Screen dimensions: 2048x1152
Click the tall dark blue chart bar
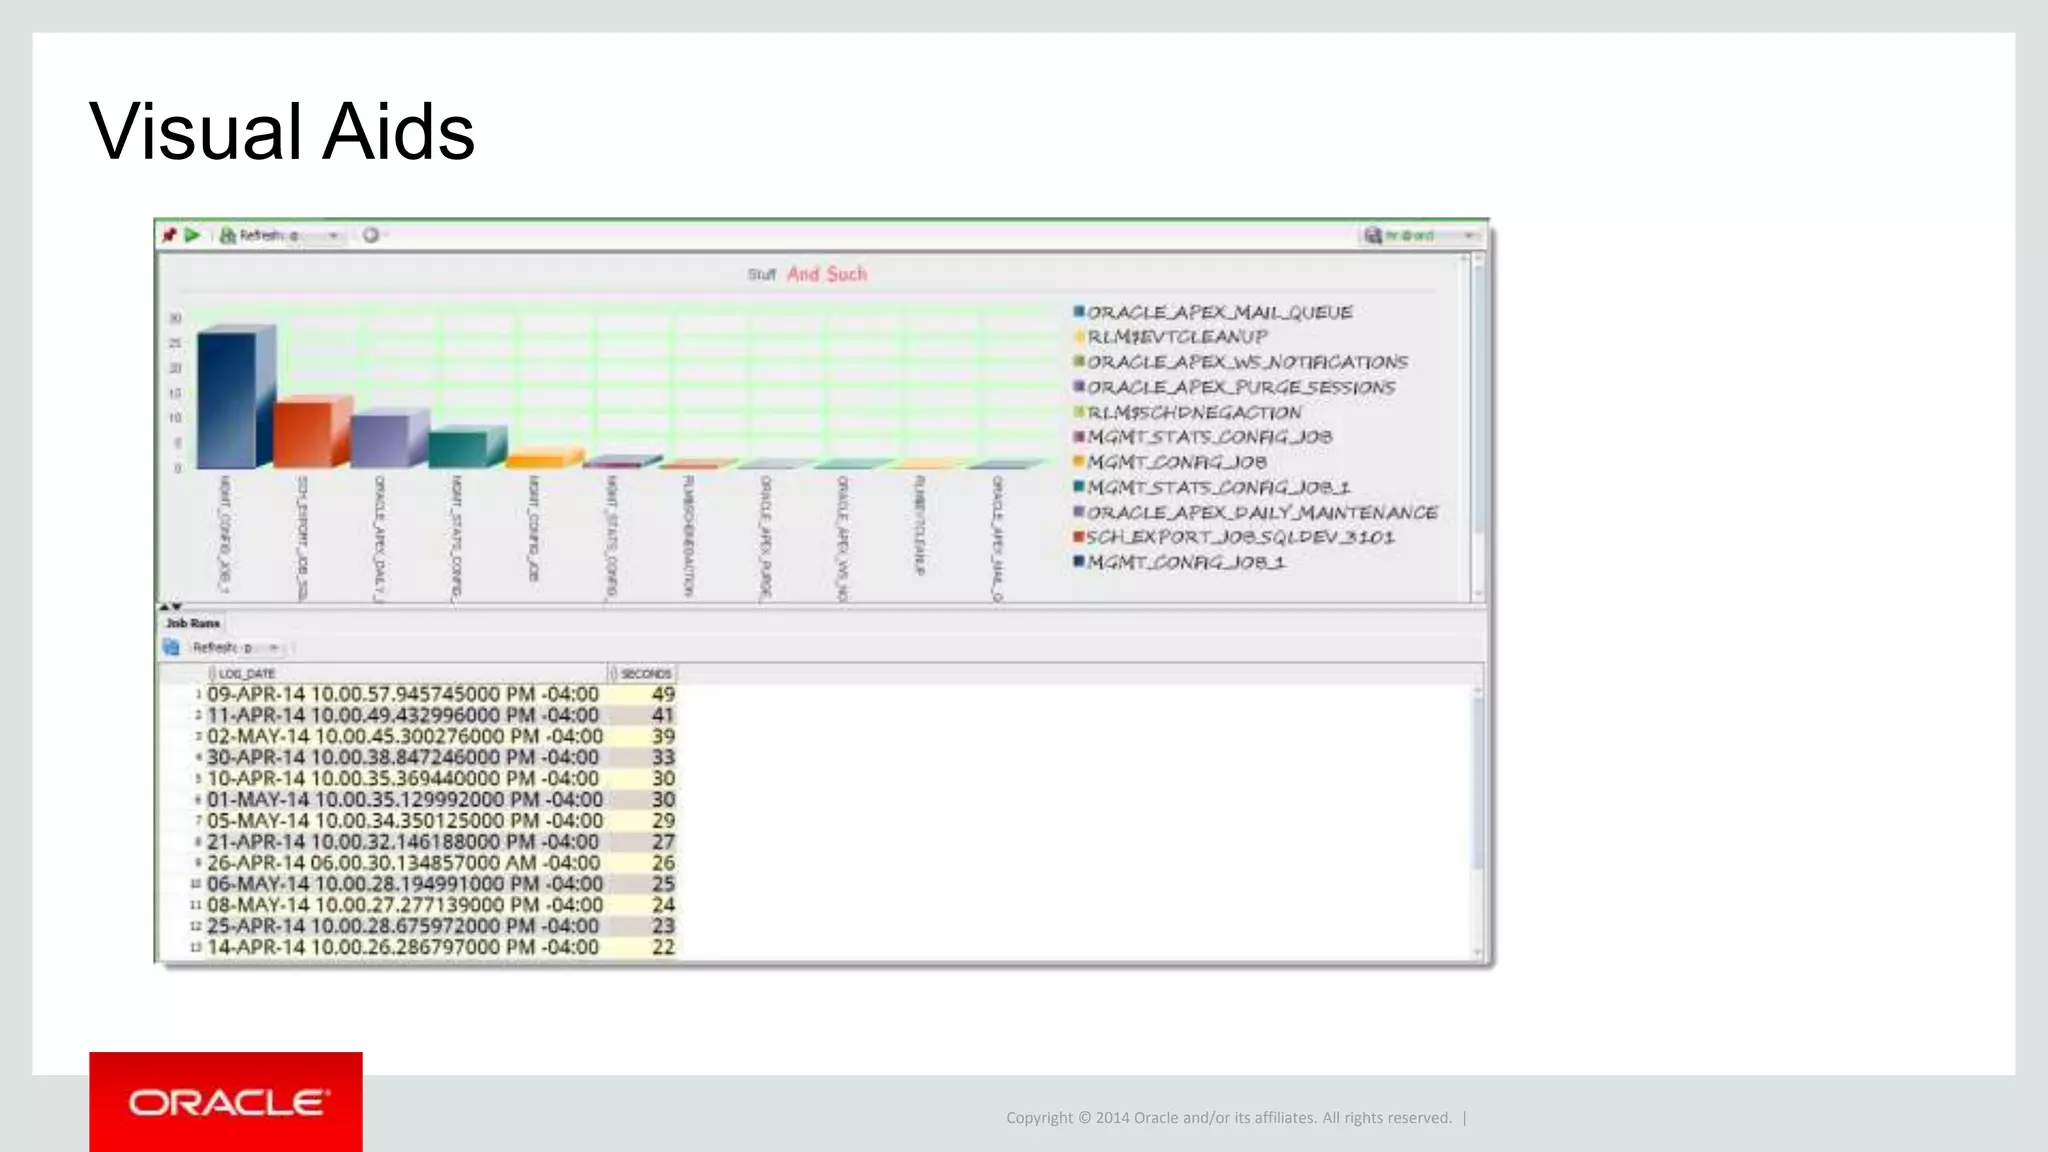tap(226, 400)
